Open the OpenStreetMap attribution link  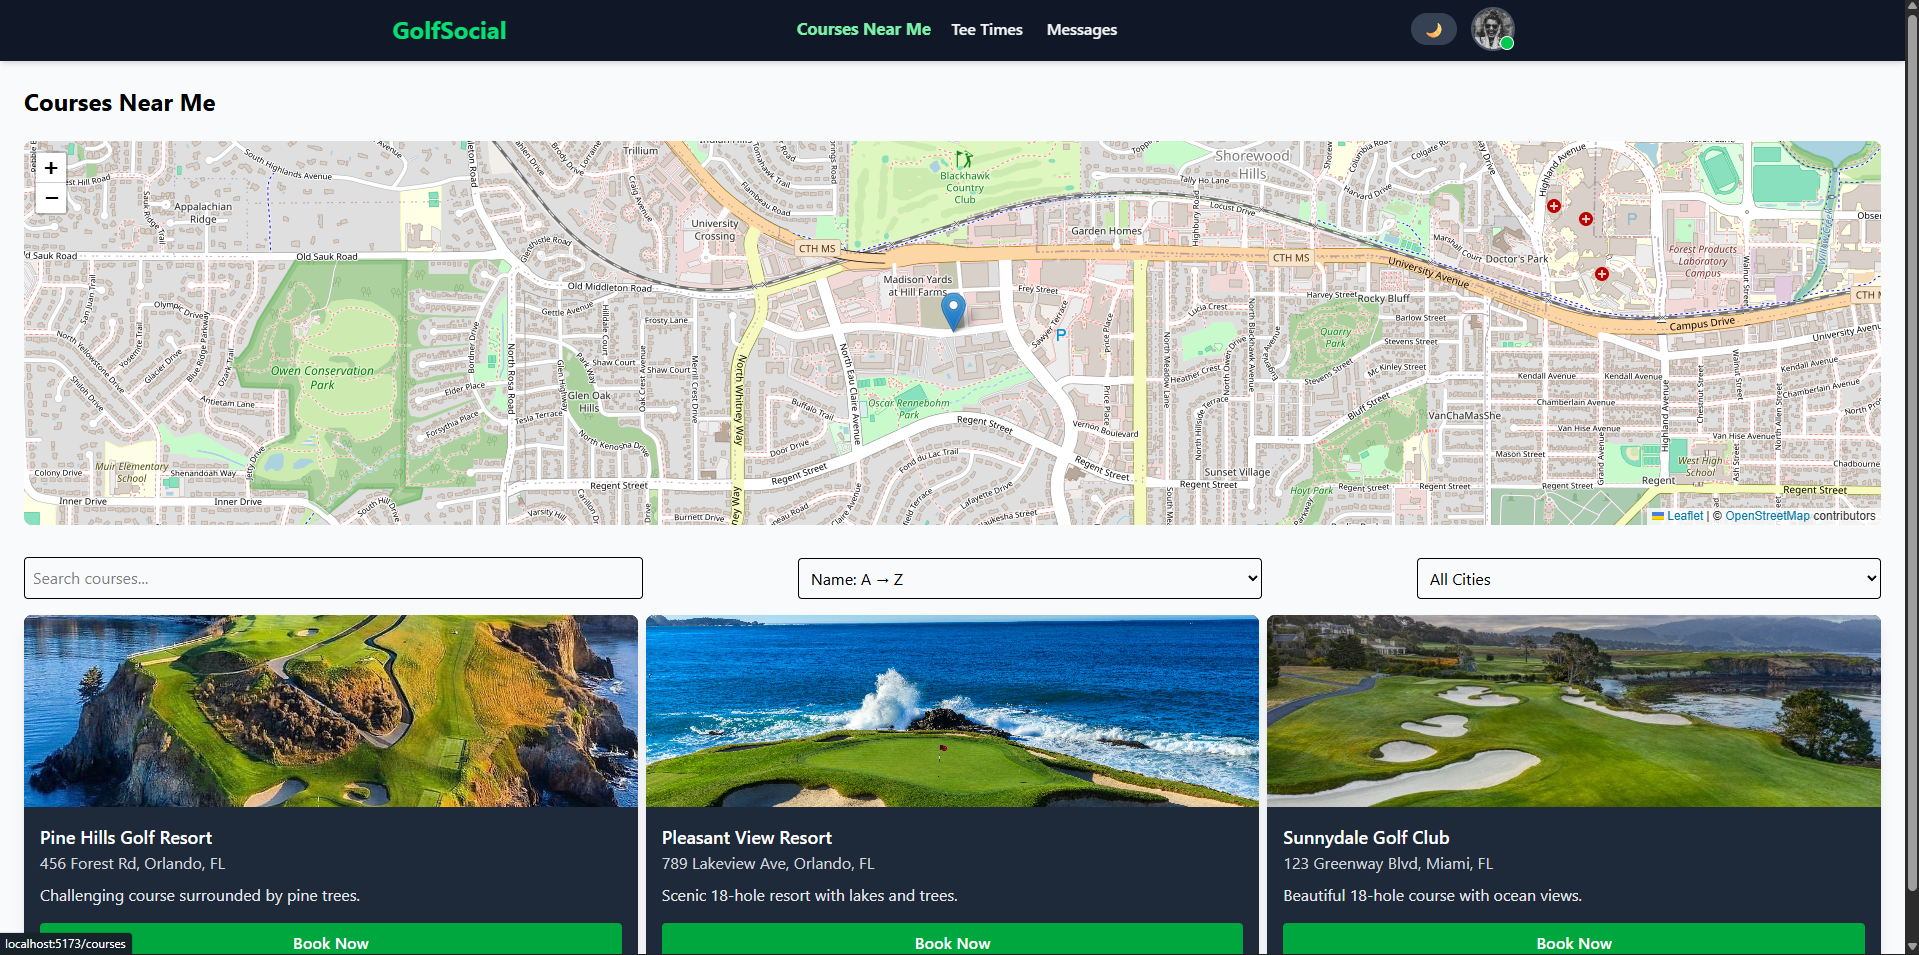tap(1767, 515)
